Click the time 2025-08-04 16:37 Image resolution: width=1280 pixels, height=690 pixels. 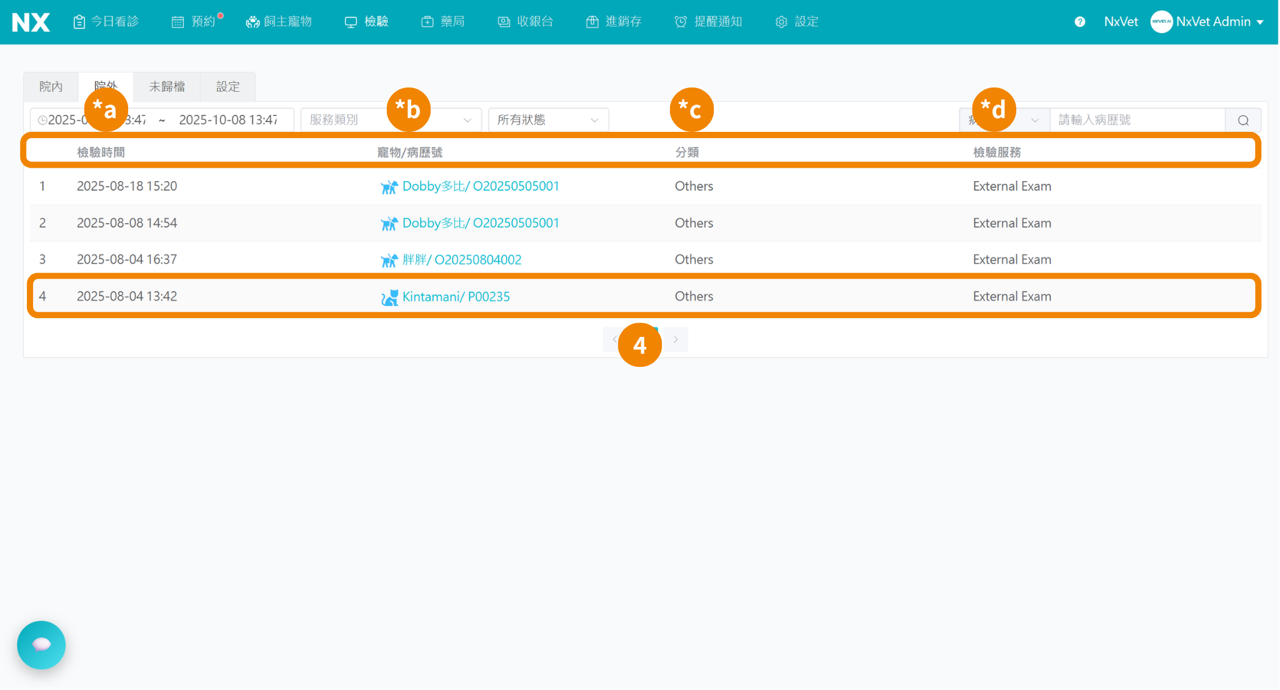[x=127, y=260]
